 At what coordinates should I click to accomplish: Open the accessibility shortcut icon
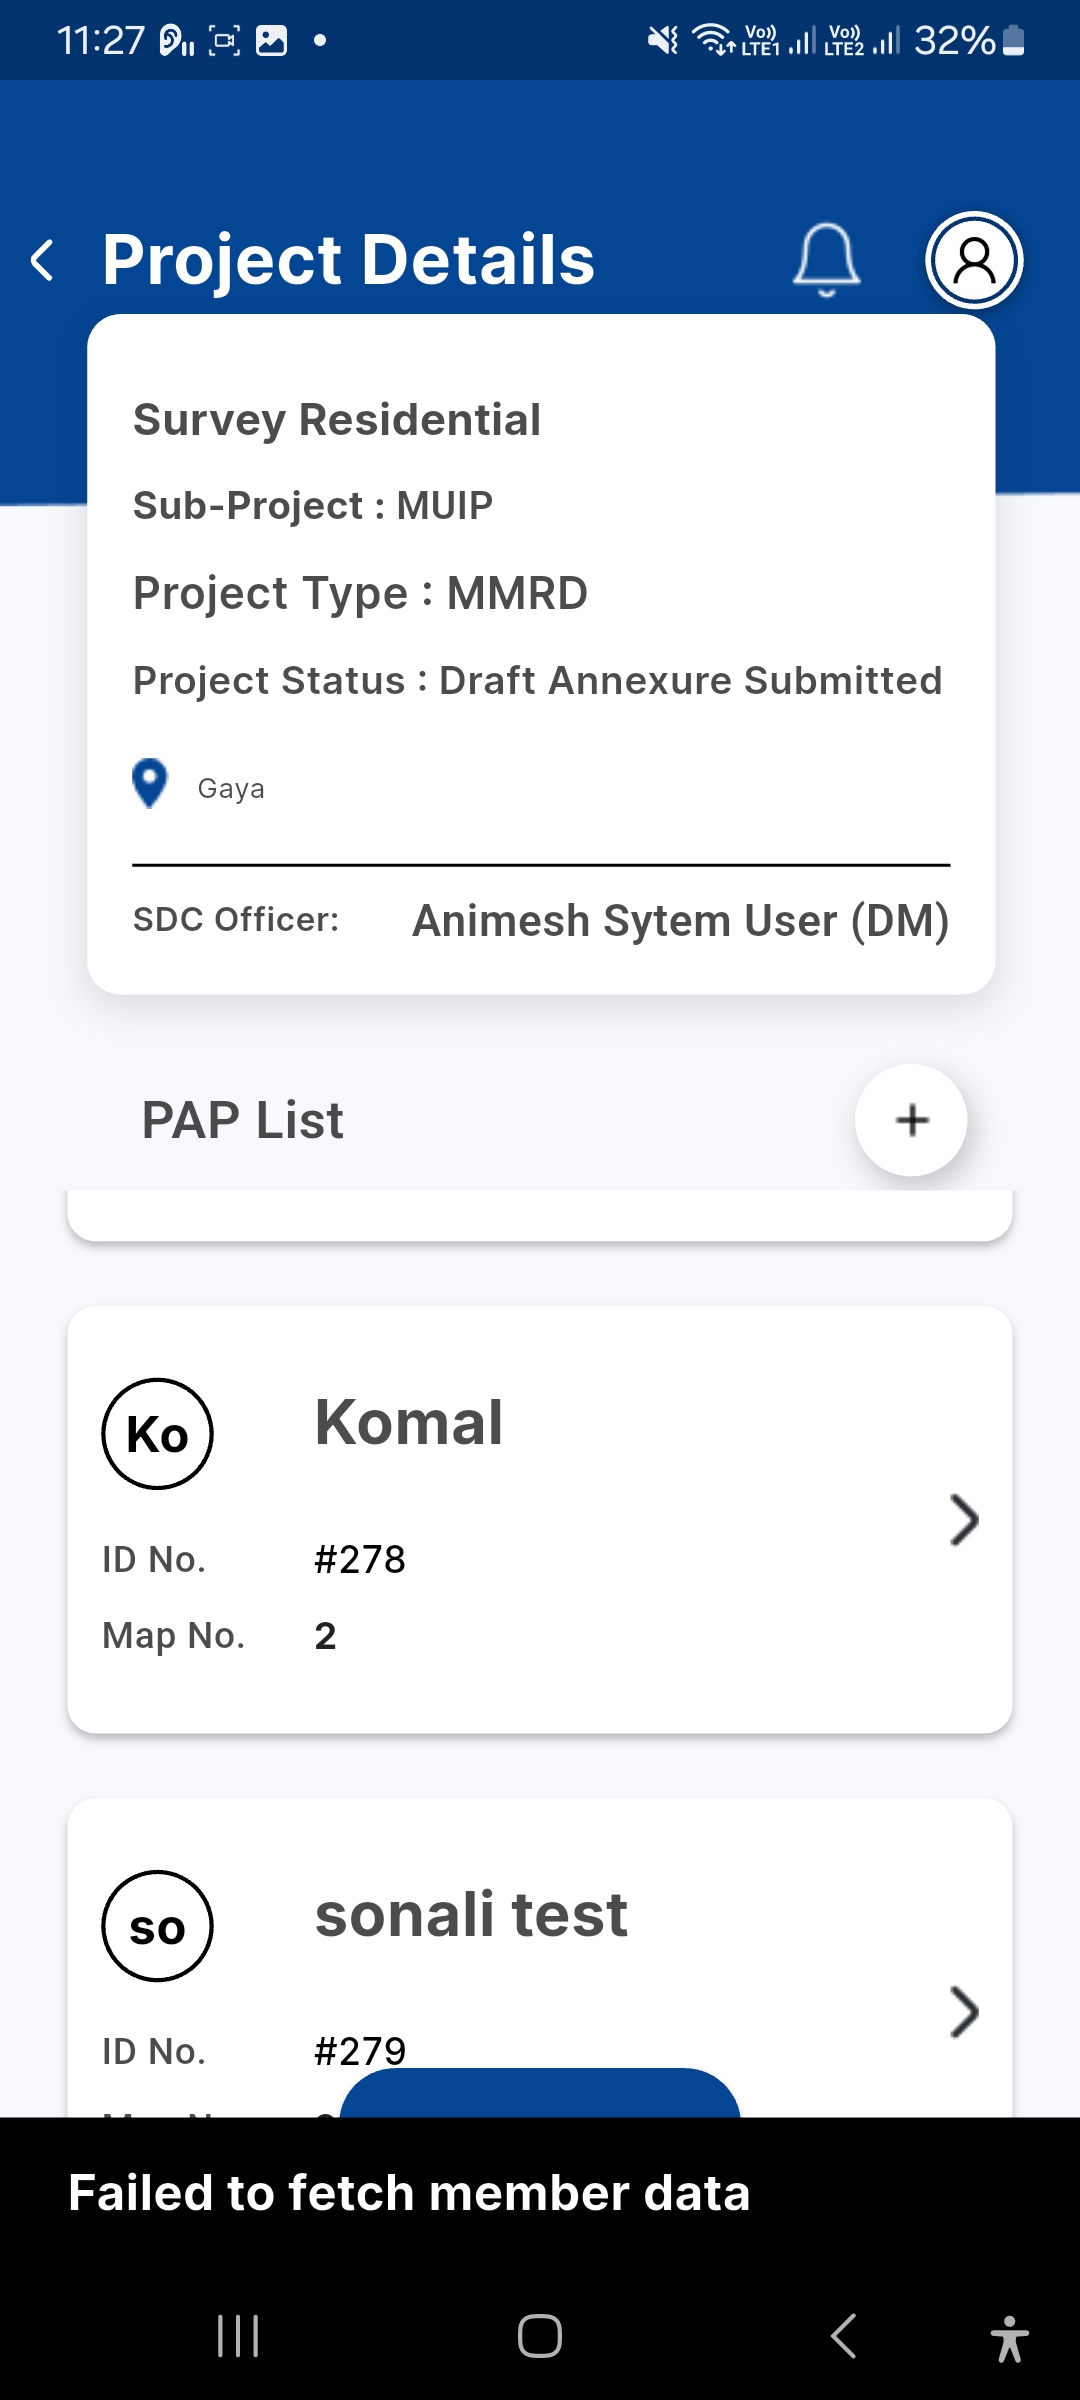(x=1009, y=2338)
